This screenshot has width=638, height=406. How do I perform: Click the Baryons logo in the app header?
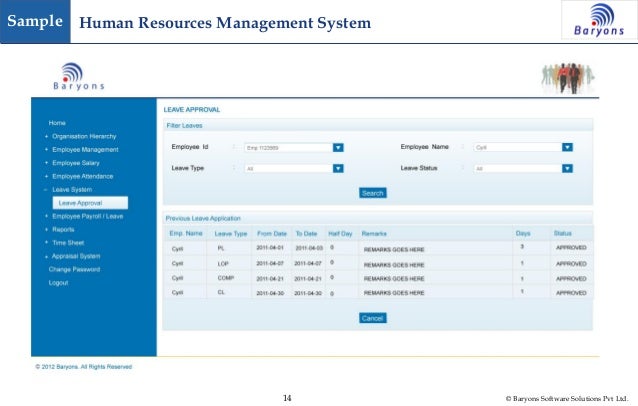pos(79,76)
